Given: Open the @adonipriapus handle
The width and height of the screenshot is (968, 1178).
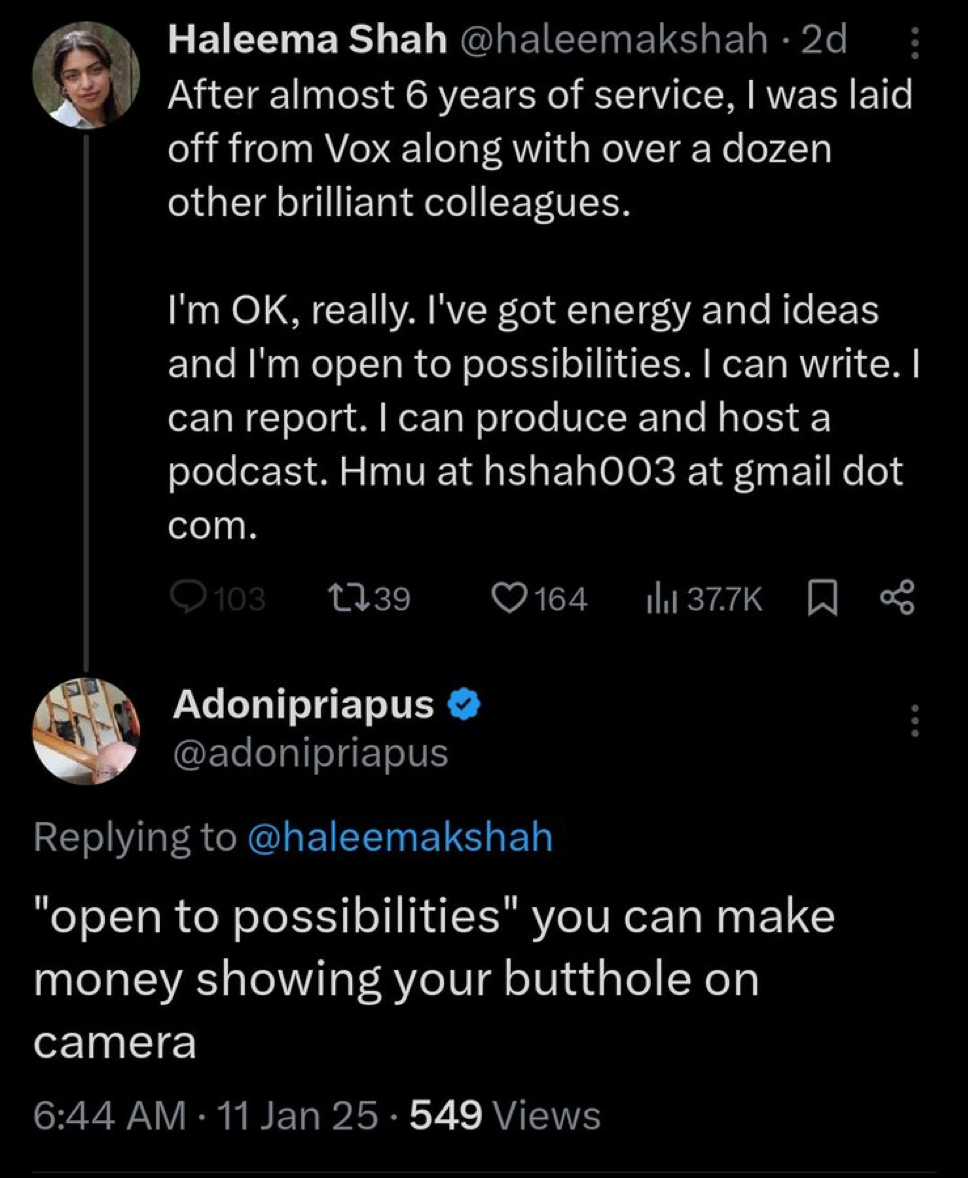Looking at the screenshot, I should point(310,752).
